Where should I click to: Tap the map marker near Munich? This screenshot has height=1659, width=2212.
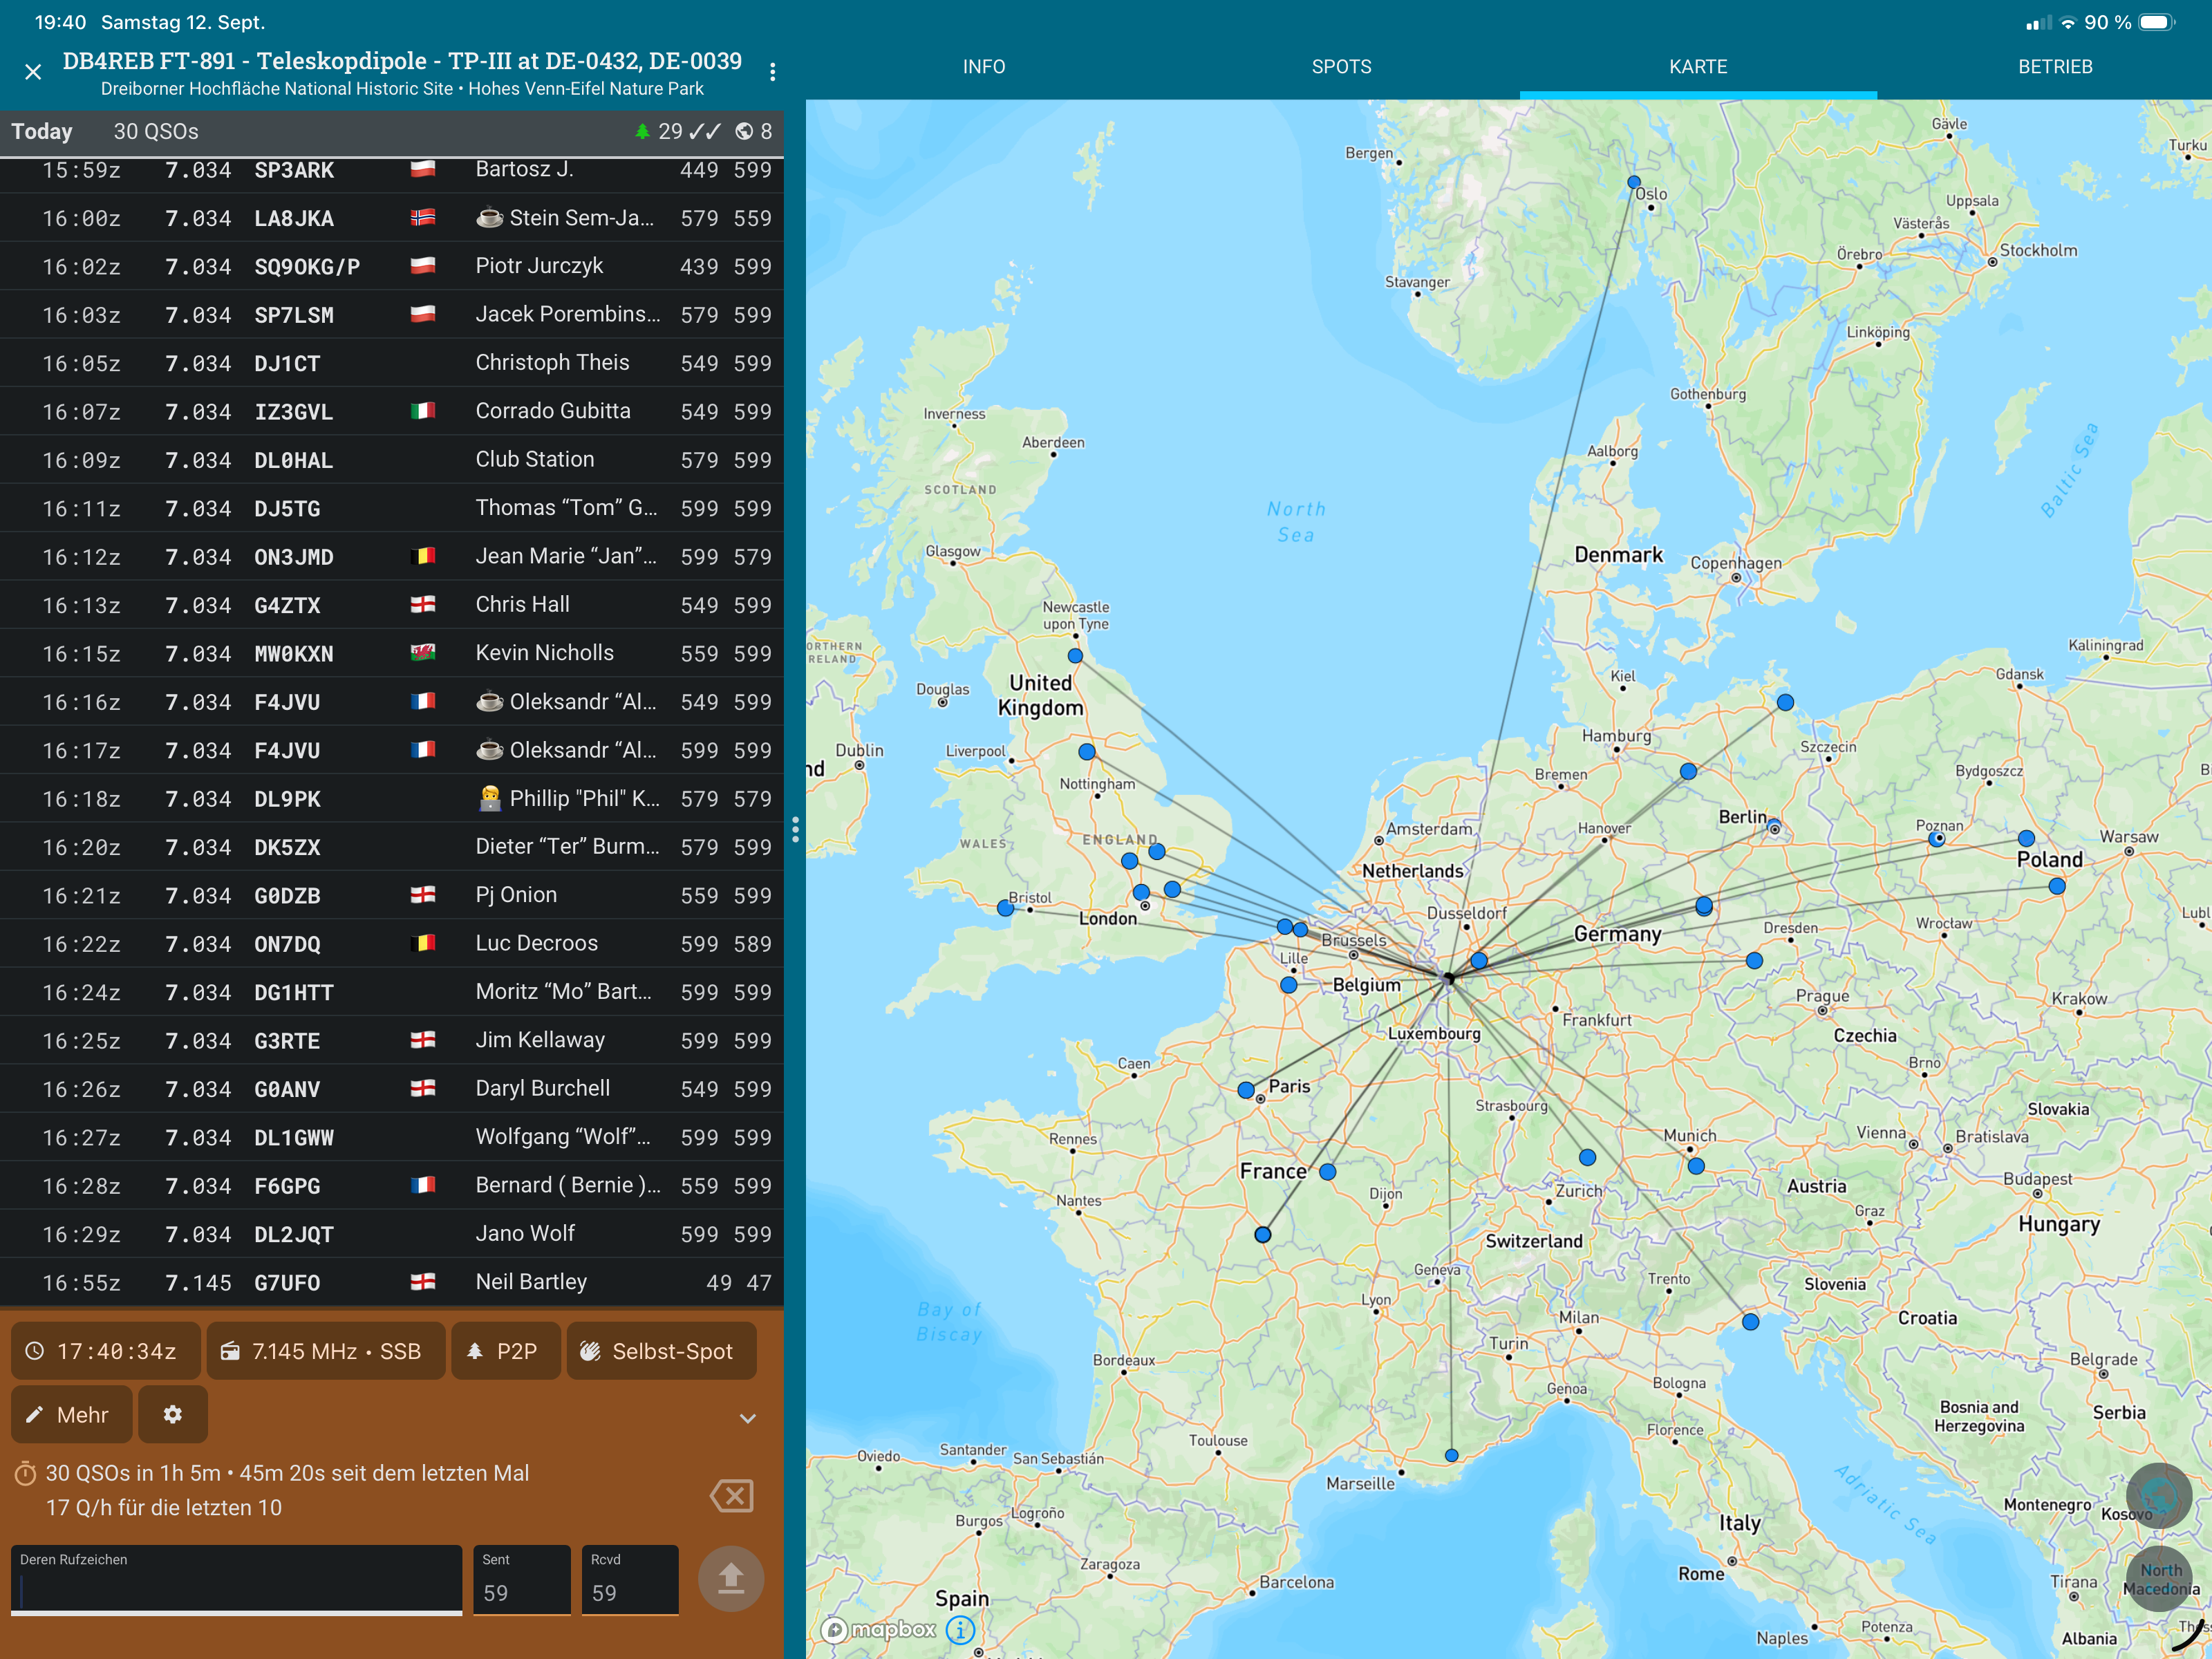[1695, 1165]
